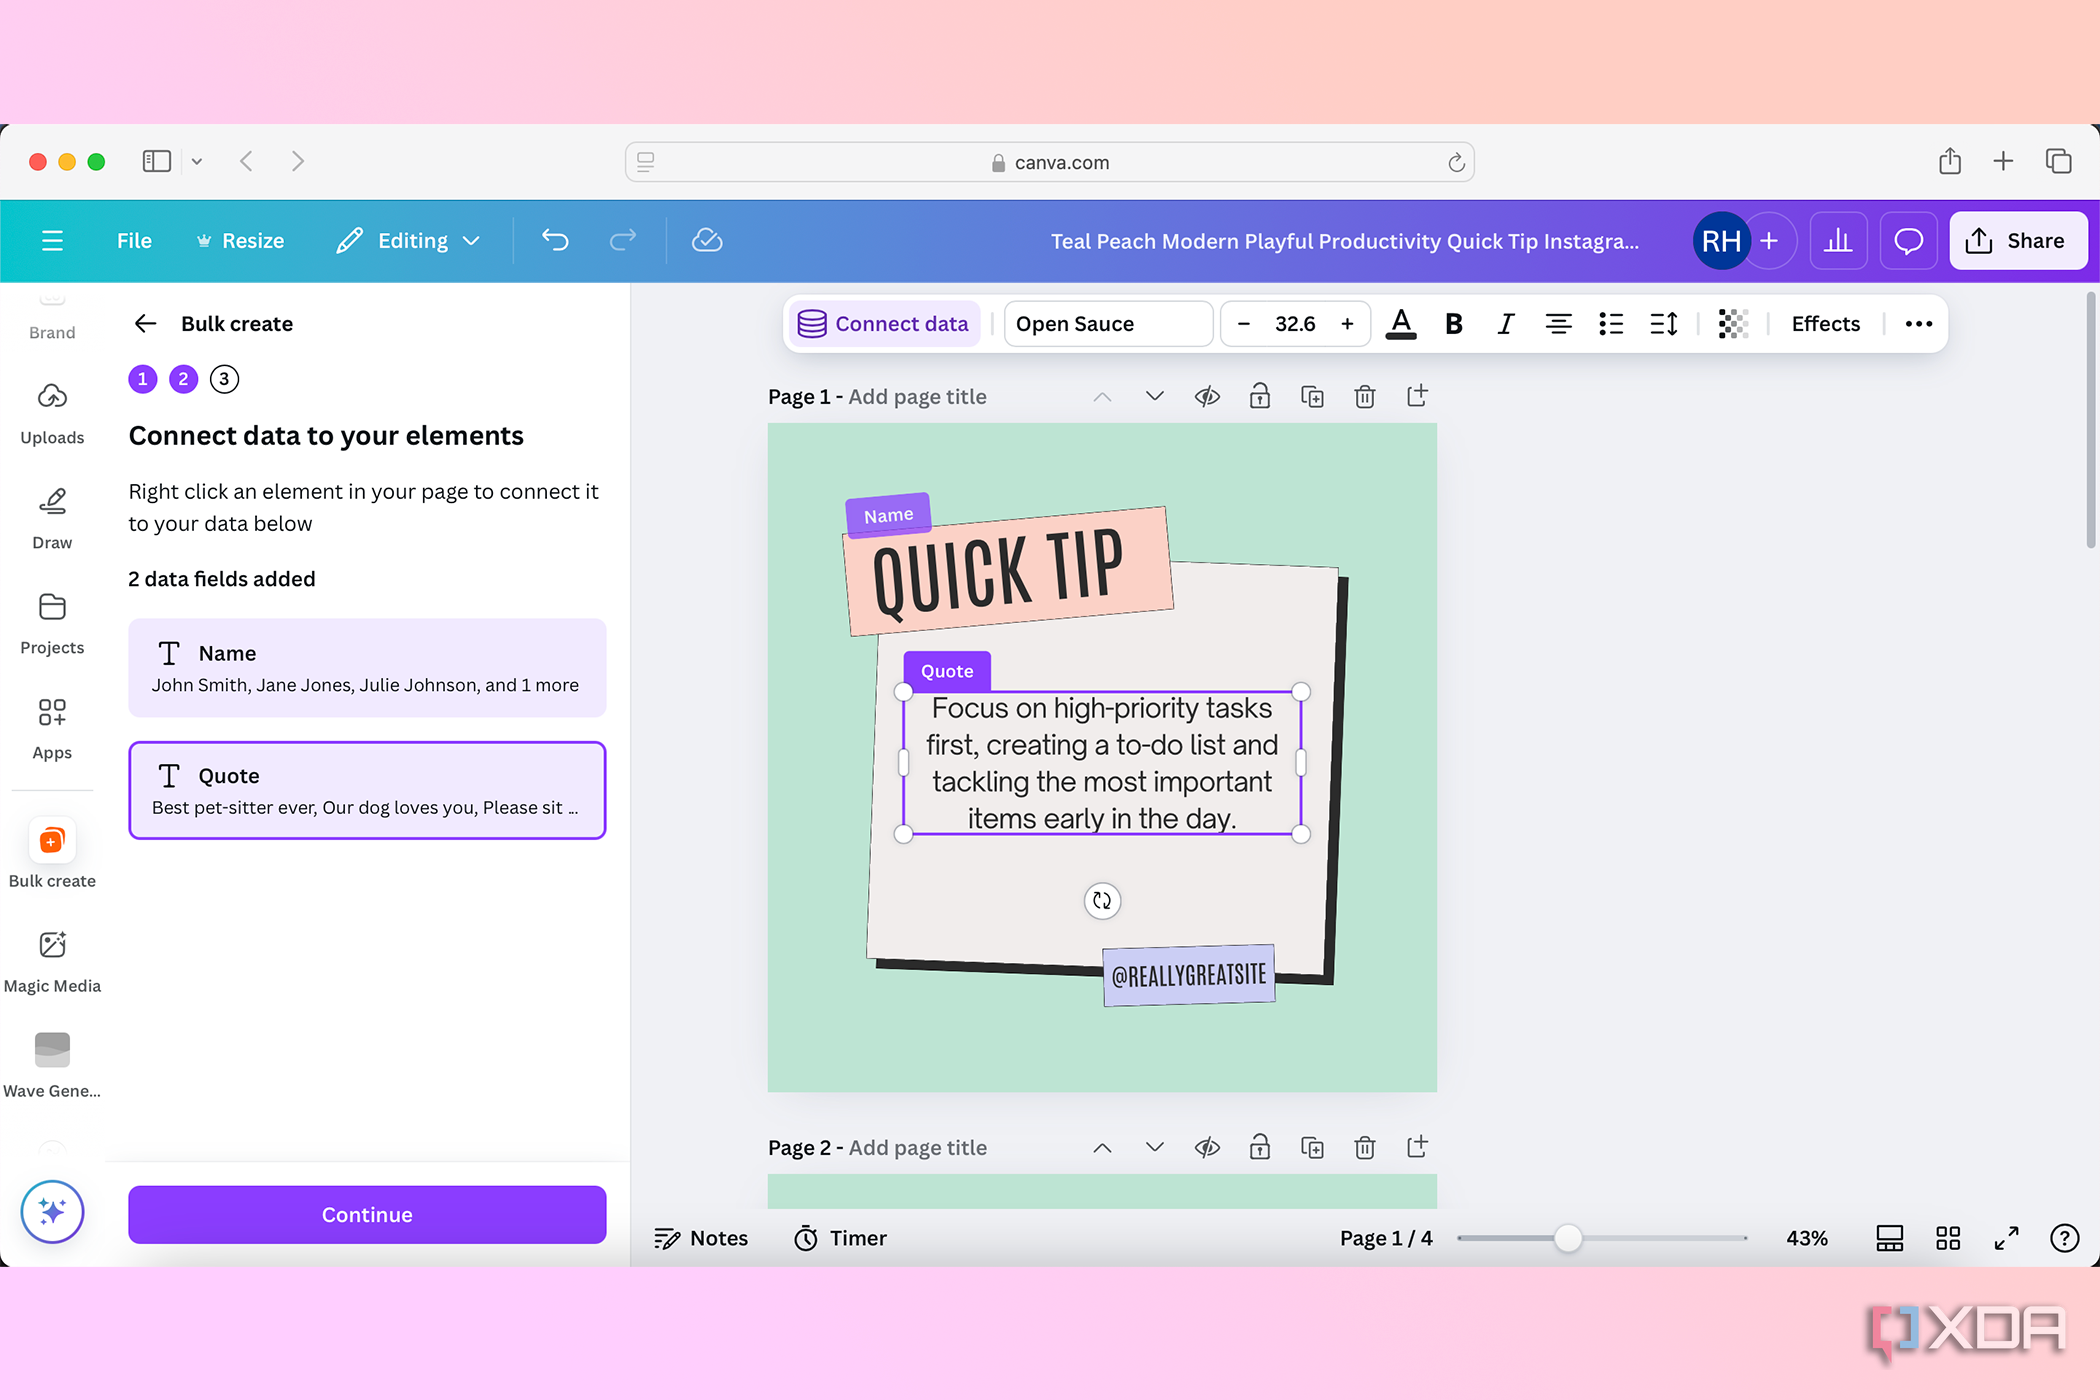
Task: Open the Uploads sidebar tab
Action: coord(52,413)
